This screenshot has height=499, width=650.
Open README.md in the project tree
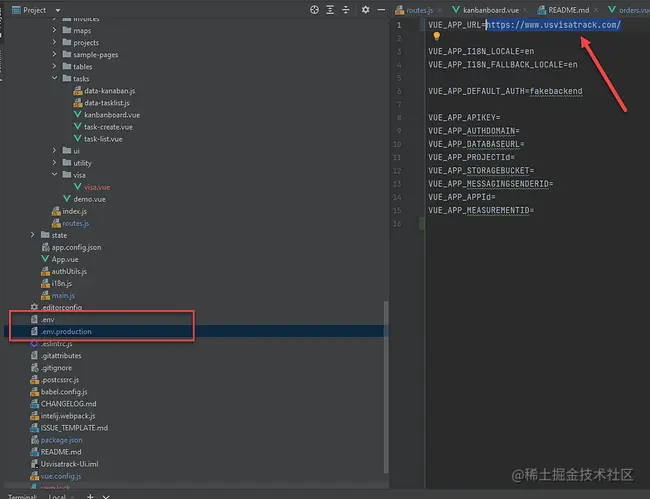pyautogui.click(x=61, y=452)
